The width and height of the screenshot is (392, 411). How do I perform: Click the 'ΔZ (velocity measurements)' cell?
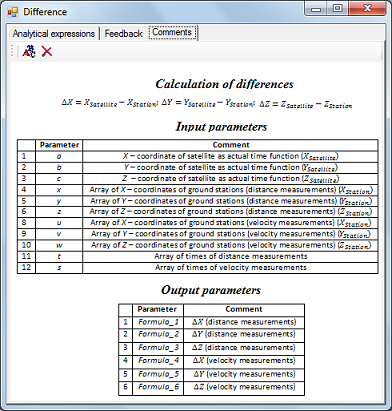(244, 387)
